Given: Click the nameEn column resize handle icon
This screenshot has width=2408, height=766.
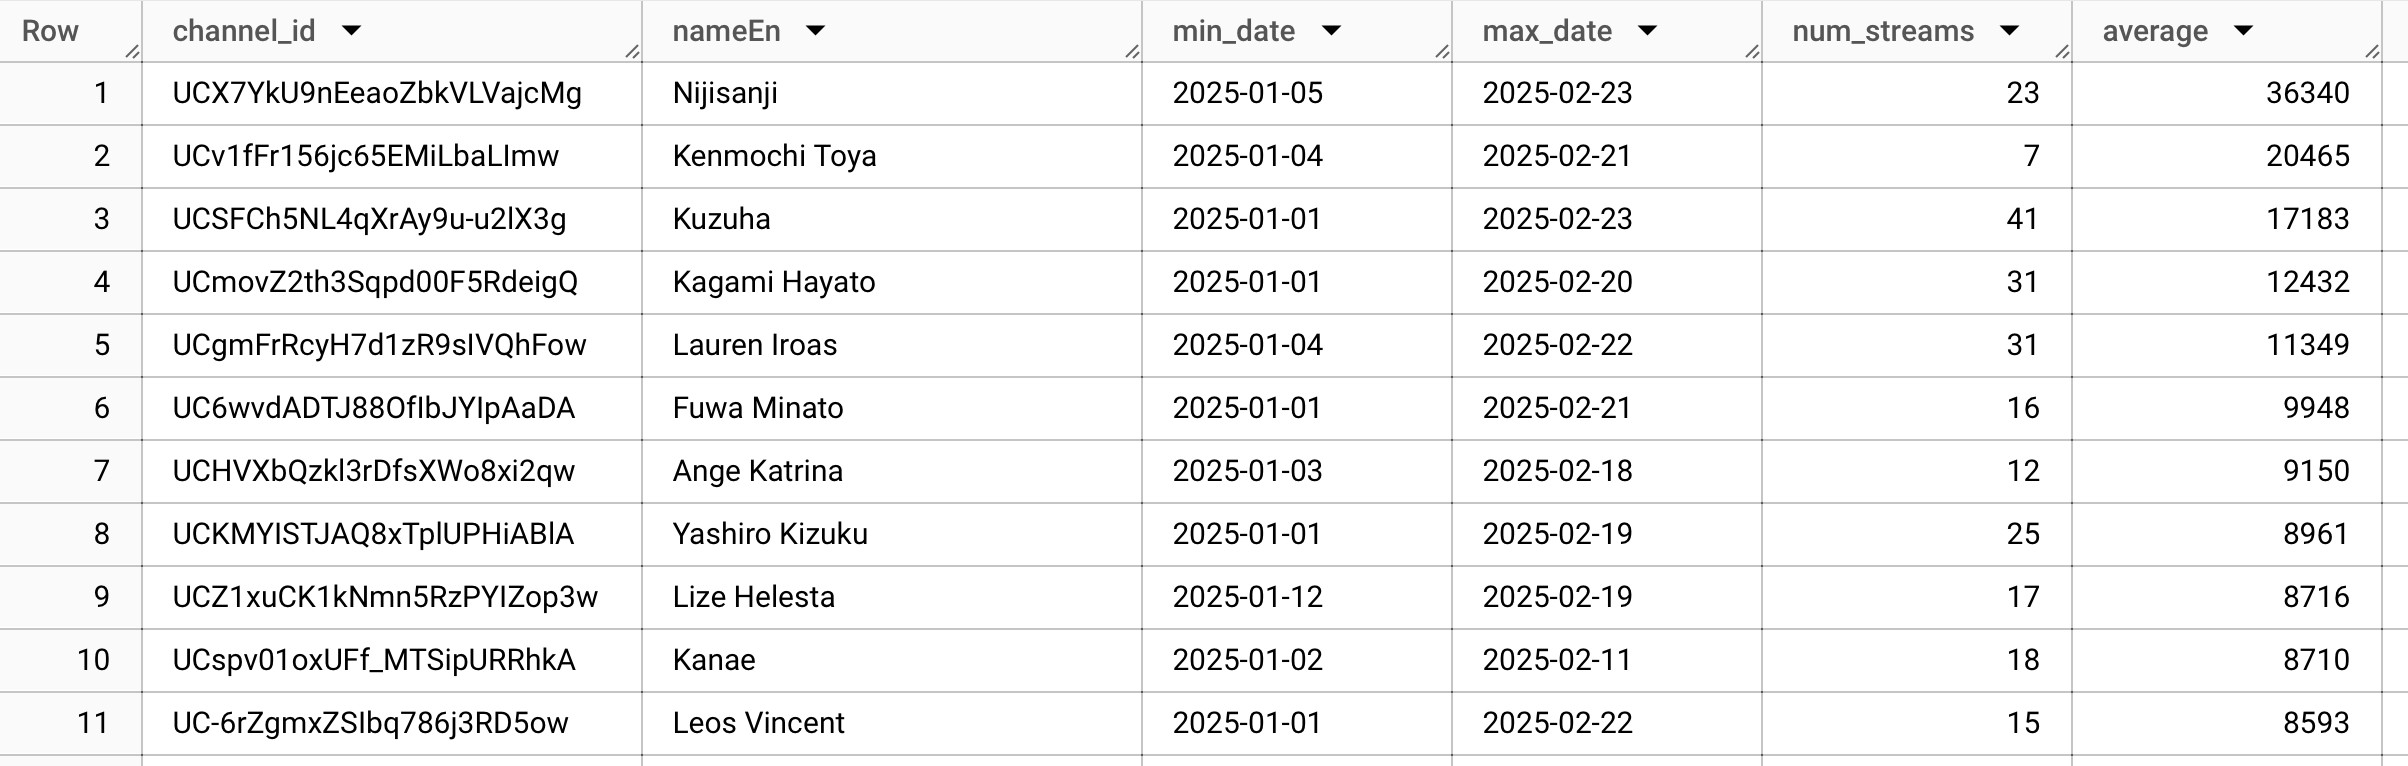Looking at the screenshot, I should [x=1132, y=52].
